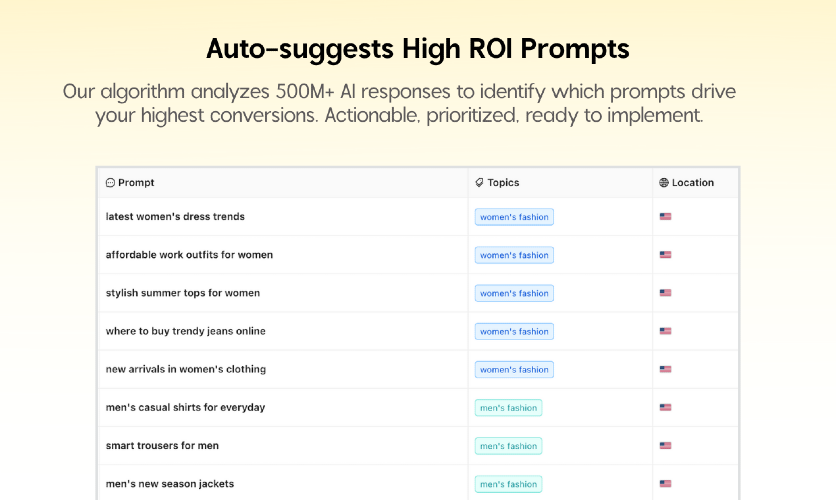
Task: Click the Topics tag icon
Action: point(479,183)
